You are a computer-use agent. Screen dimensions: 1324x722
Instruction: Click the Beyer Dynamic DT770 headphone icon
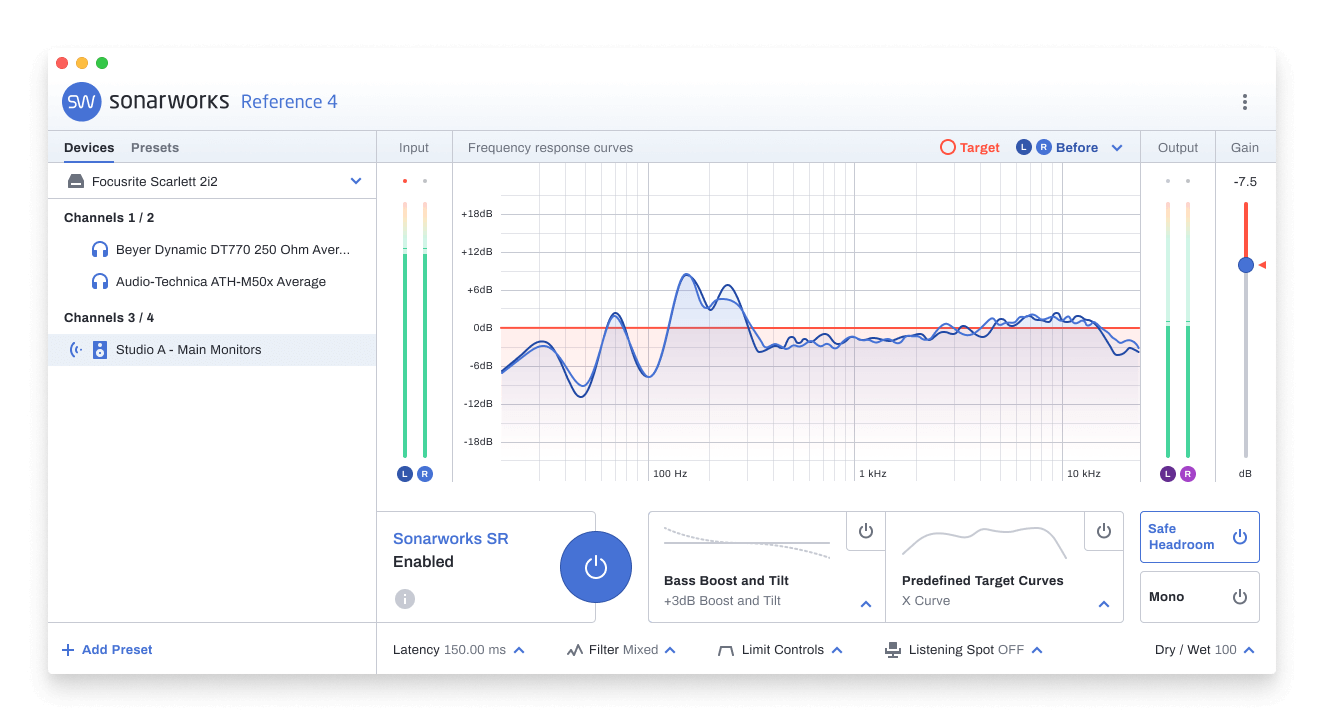[x=100, y=250]
